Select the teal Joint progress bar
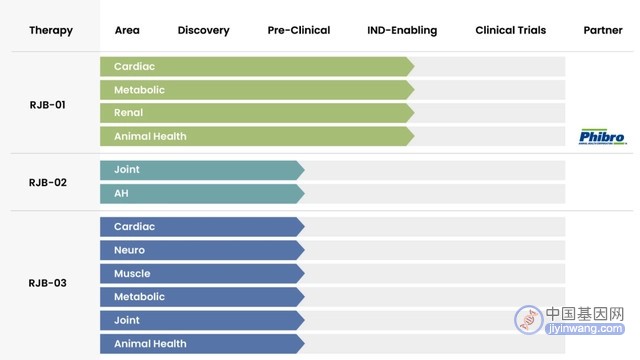This screenshot has width=640, height=360. click(202, 170)
